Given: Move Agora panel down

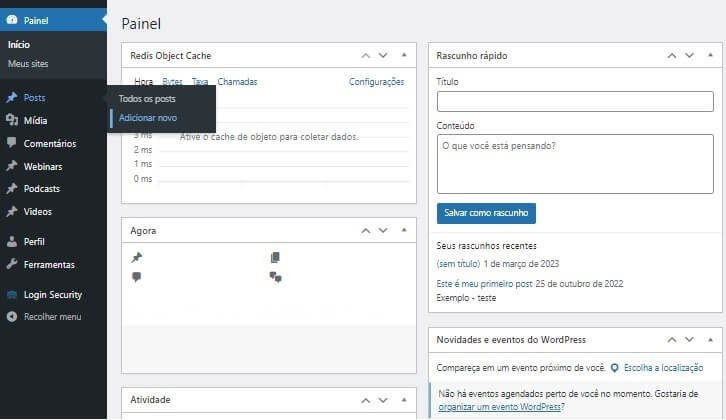Looking at the screenshot, I should click(x=383, y=231).
